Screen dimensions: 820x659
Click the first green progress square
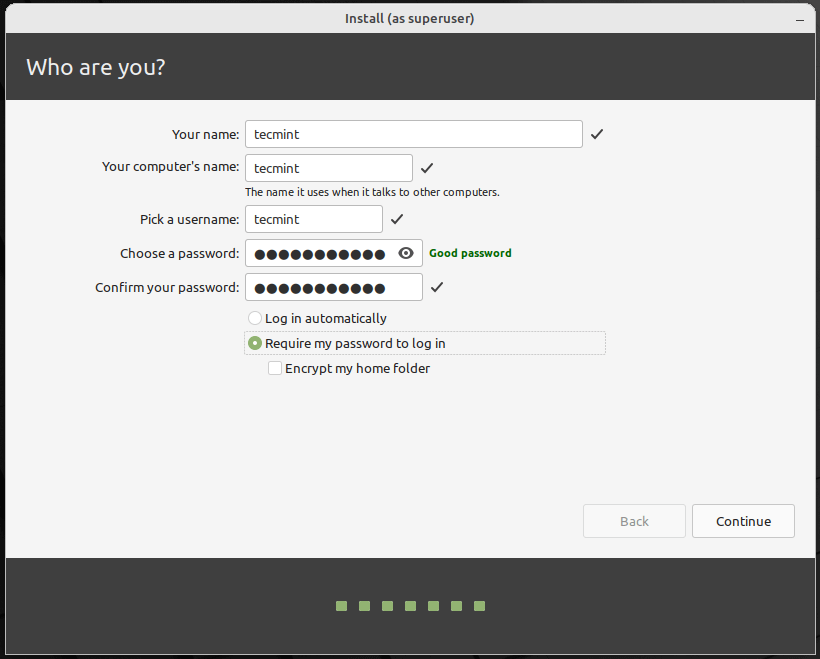click(341, 606)
